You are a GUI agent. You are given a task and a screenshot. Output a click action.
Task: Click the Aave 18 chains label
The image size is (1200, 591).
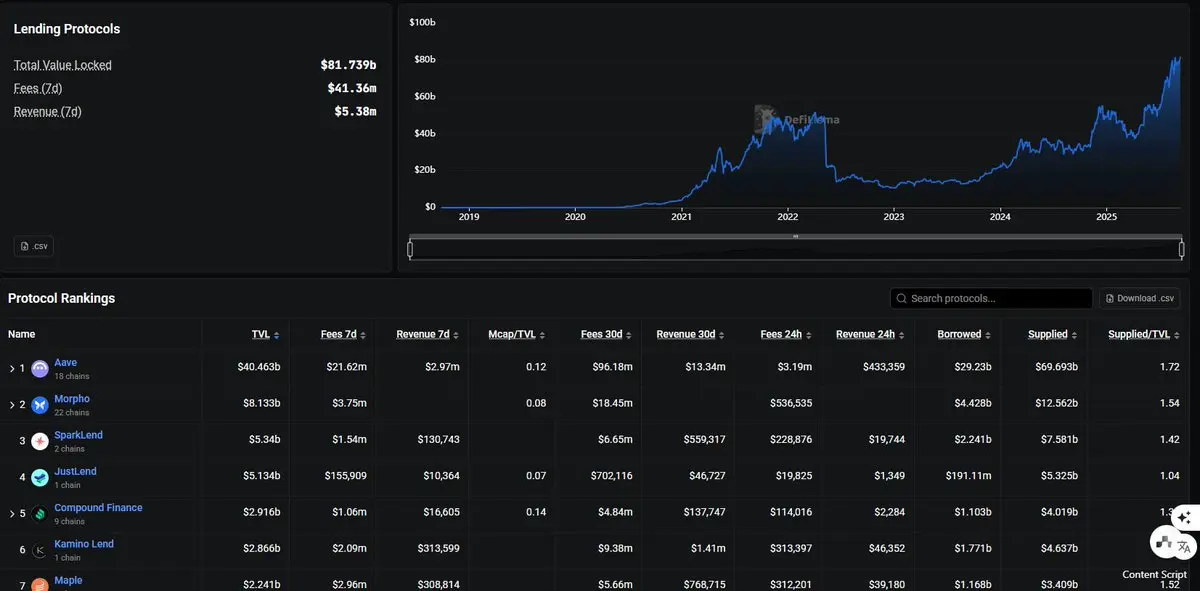[71, 376]
